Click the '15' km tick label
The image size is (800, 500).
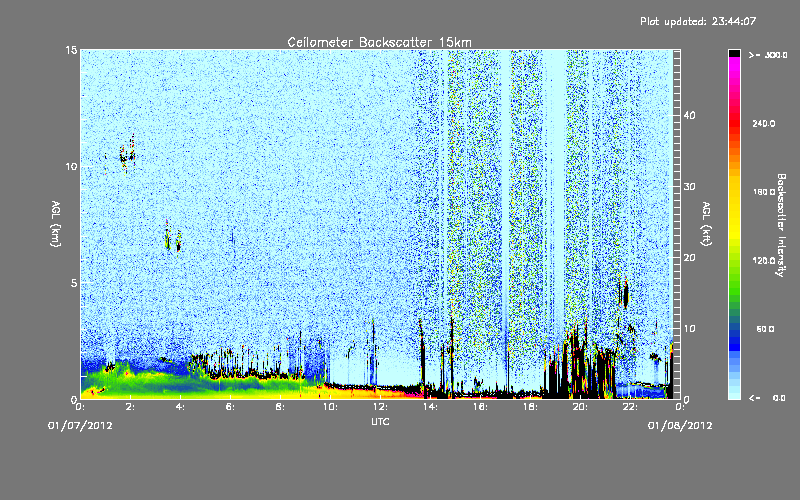[x=71, y=50]
